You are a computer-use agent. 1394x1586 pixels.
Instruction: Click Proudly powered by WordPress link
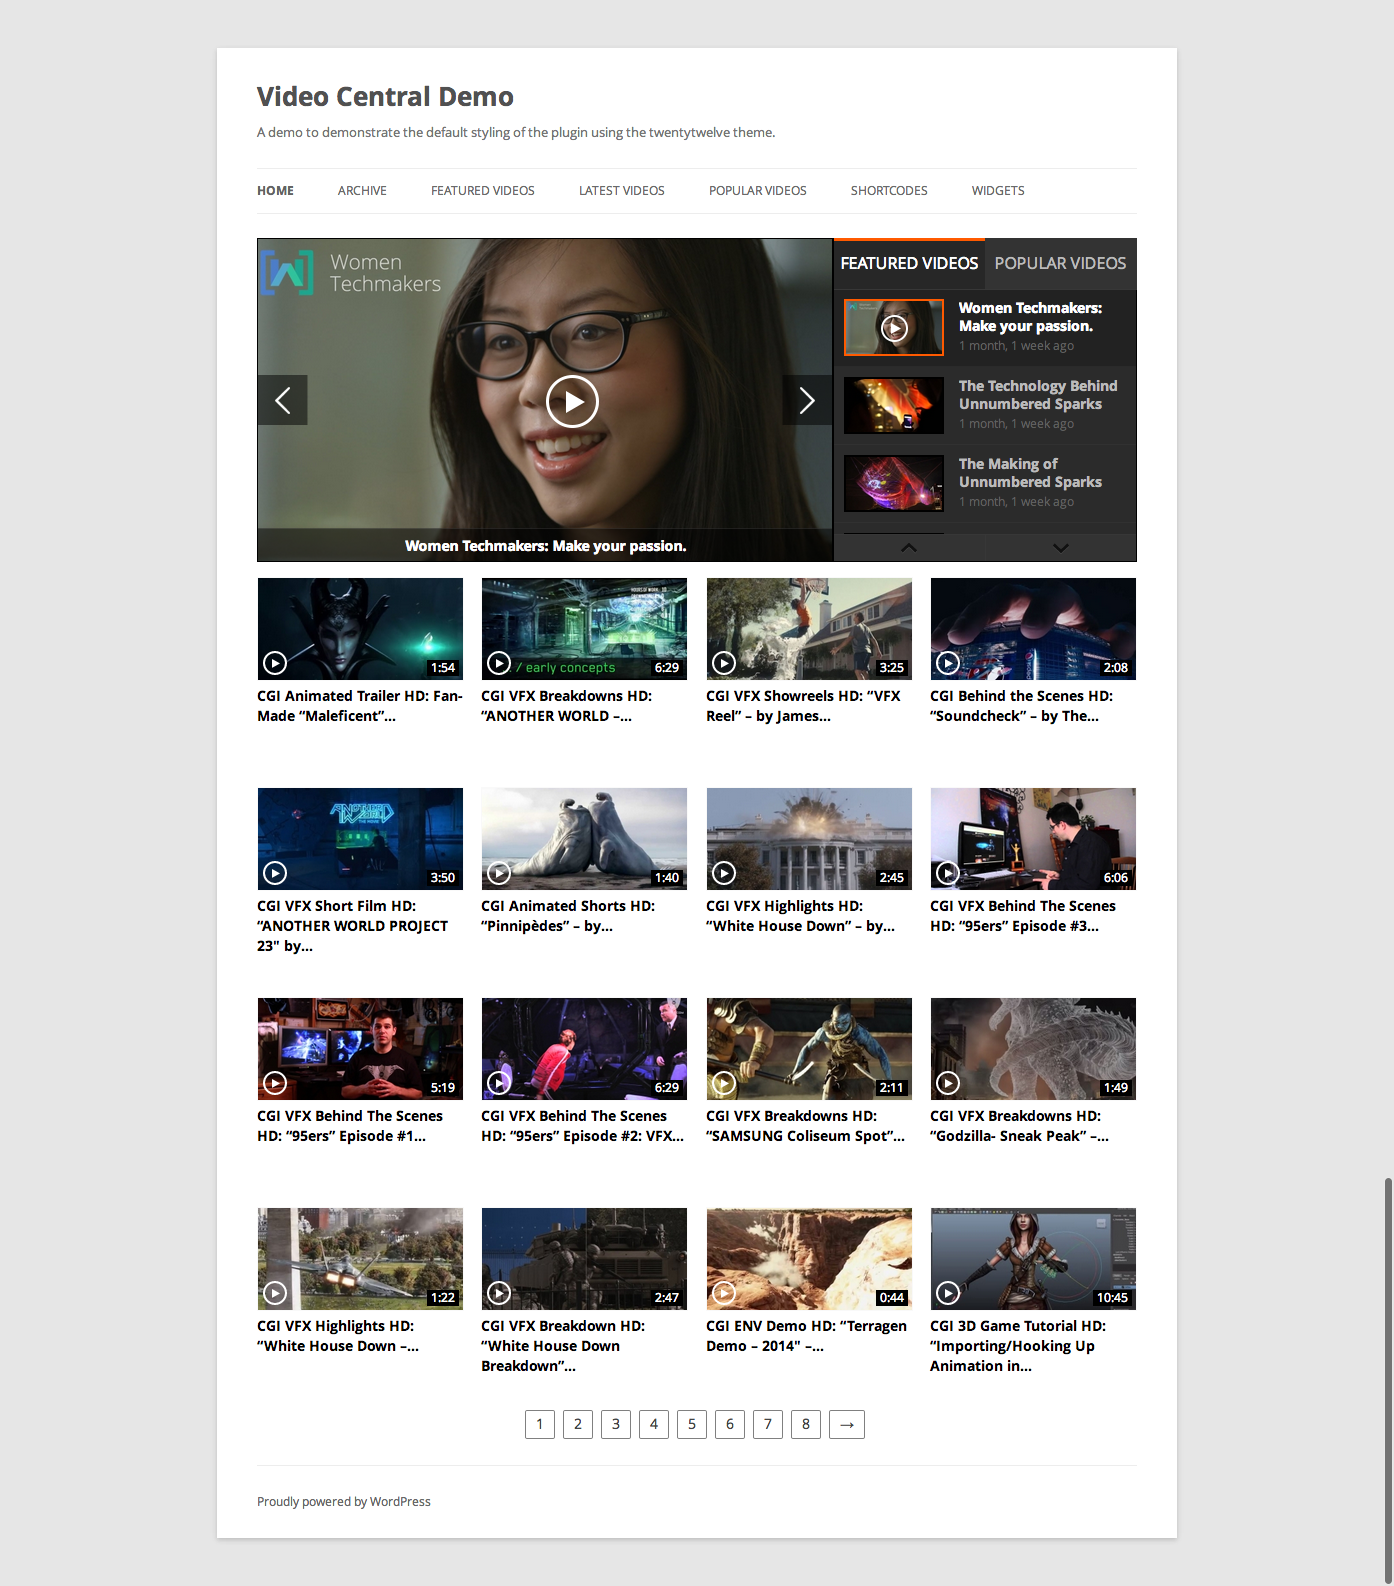click(x=344, y=1502)
